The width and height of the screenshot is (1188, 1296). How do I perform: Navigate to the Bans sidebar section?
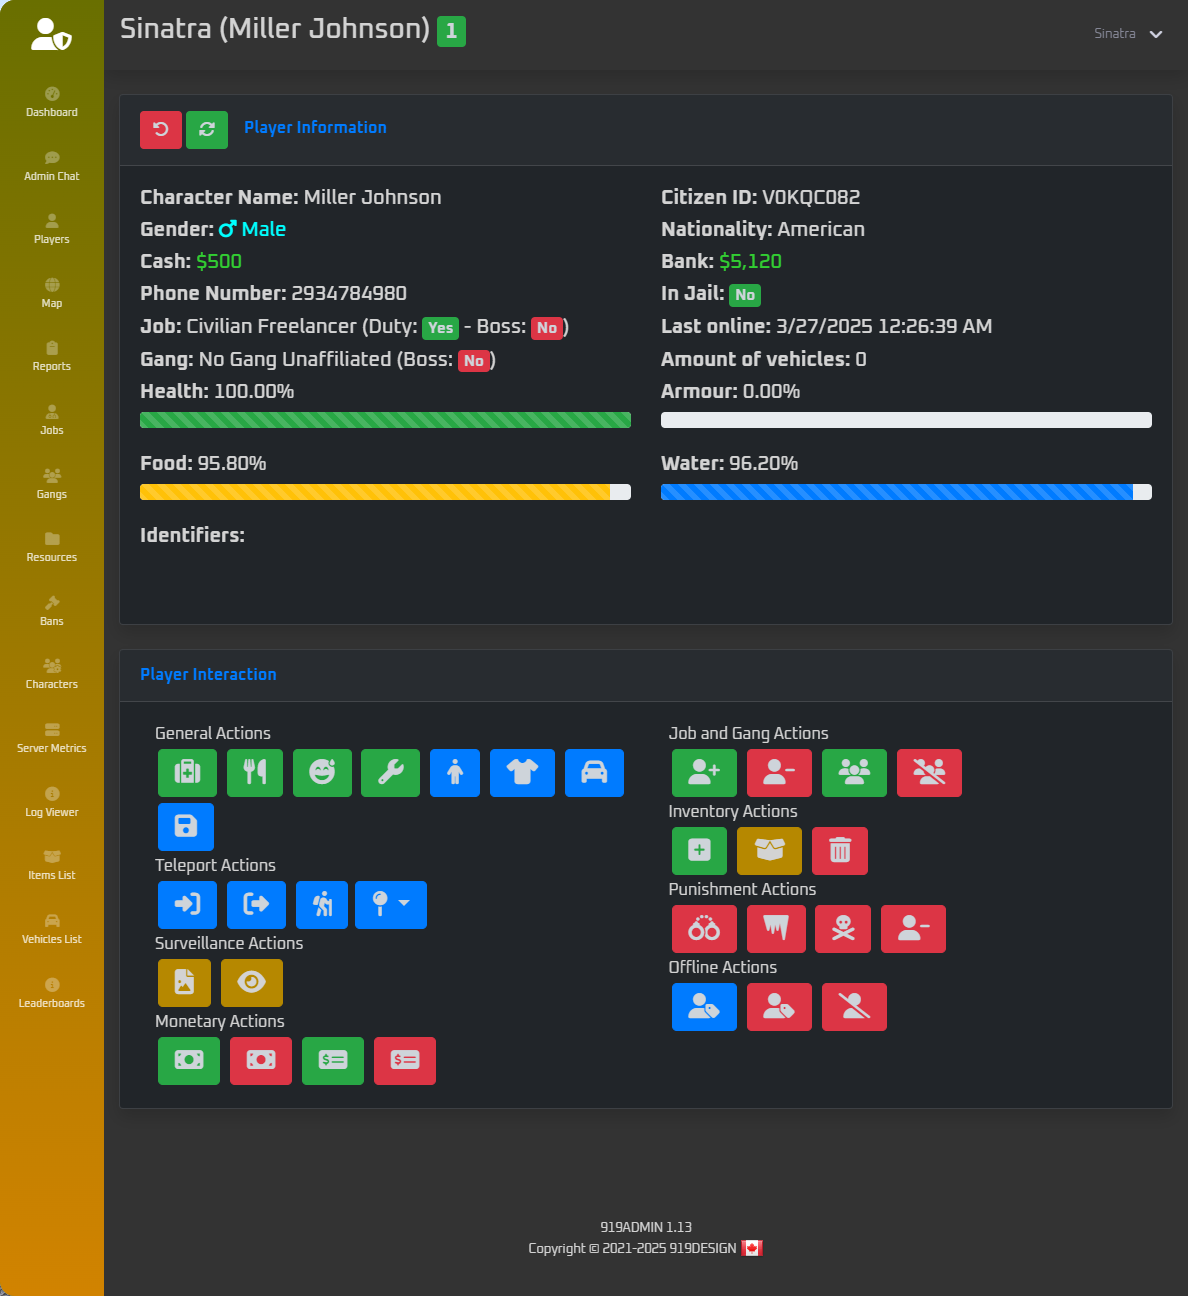[x=51, y=612]
